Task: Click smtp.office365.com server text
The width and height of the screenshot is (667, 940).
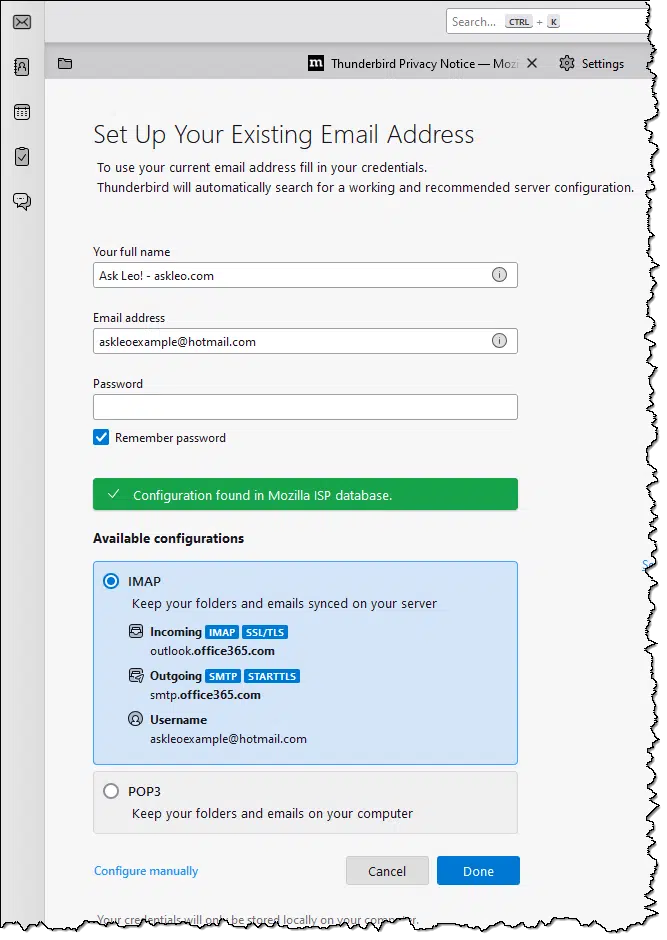Action: click(206, 695)
